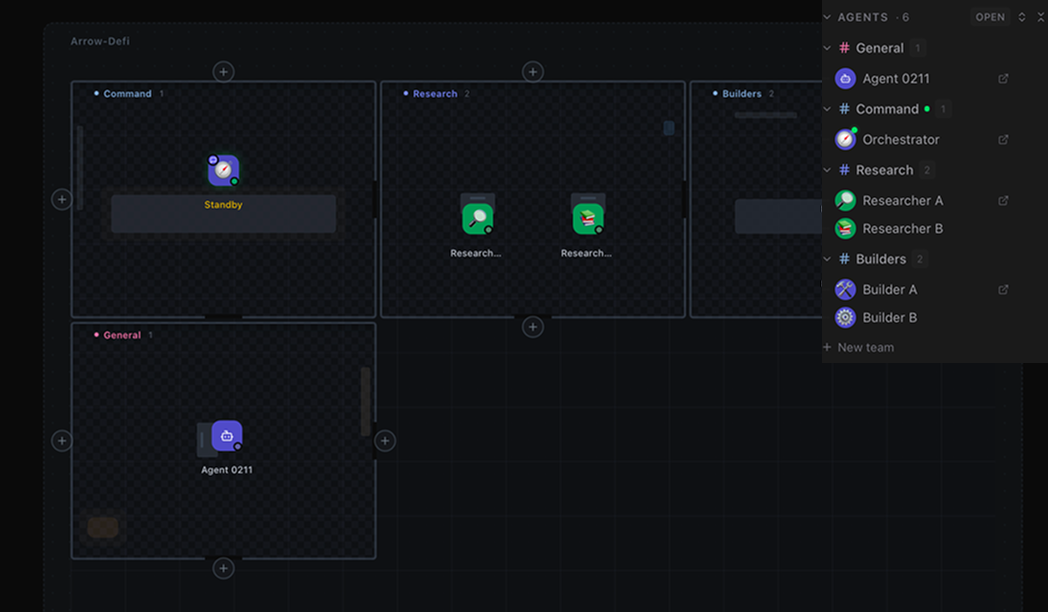Click the Builder B name in the sidebar

tap(890, 317)
